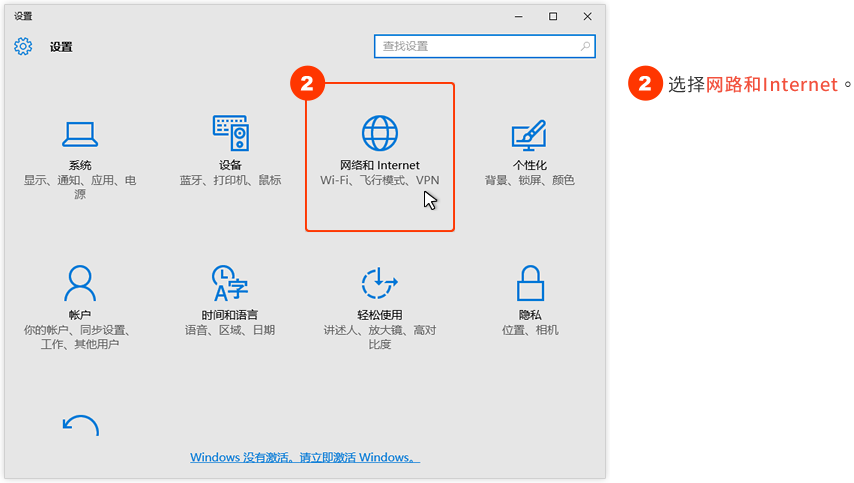Image resolution: width=854 pixels, height=483 pixels.
Task: Click the 轻松使用 label text
Action: (x=380, y=315)
